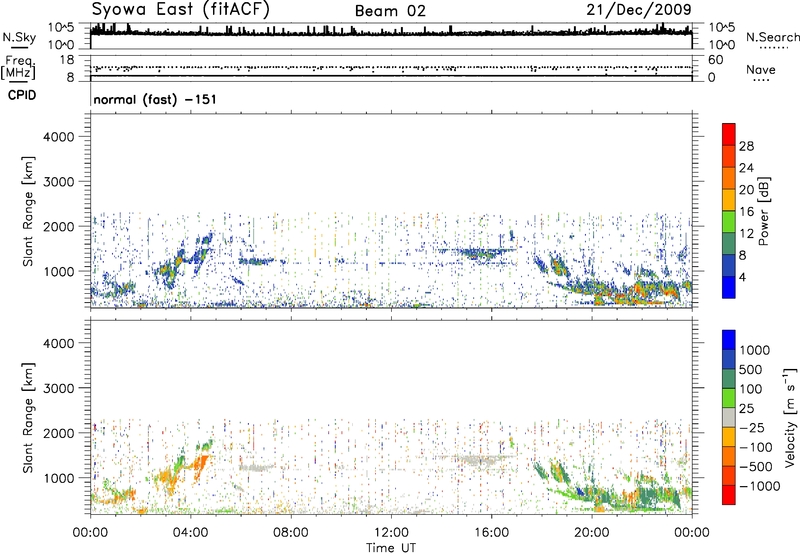This screenshot has width=800, height=554.
Task: Click the '12:00' time axis label
Action: tap(391, 533)
